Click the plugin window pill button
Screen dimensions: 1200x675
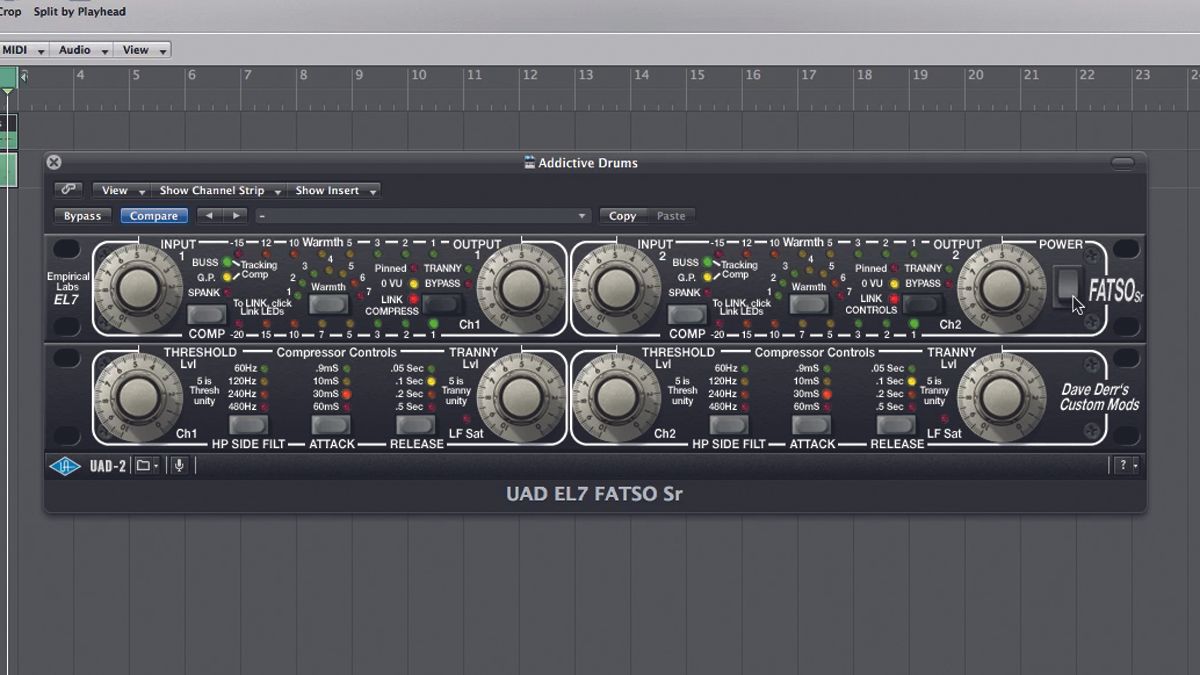pos(1123,162)
